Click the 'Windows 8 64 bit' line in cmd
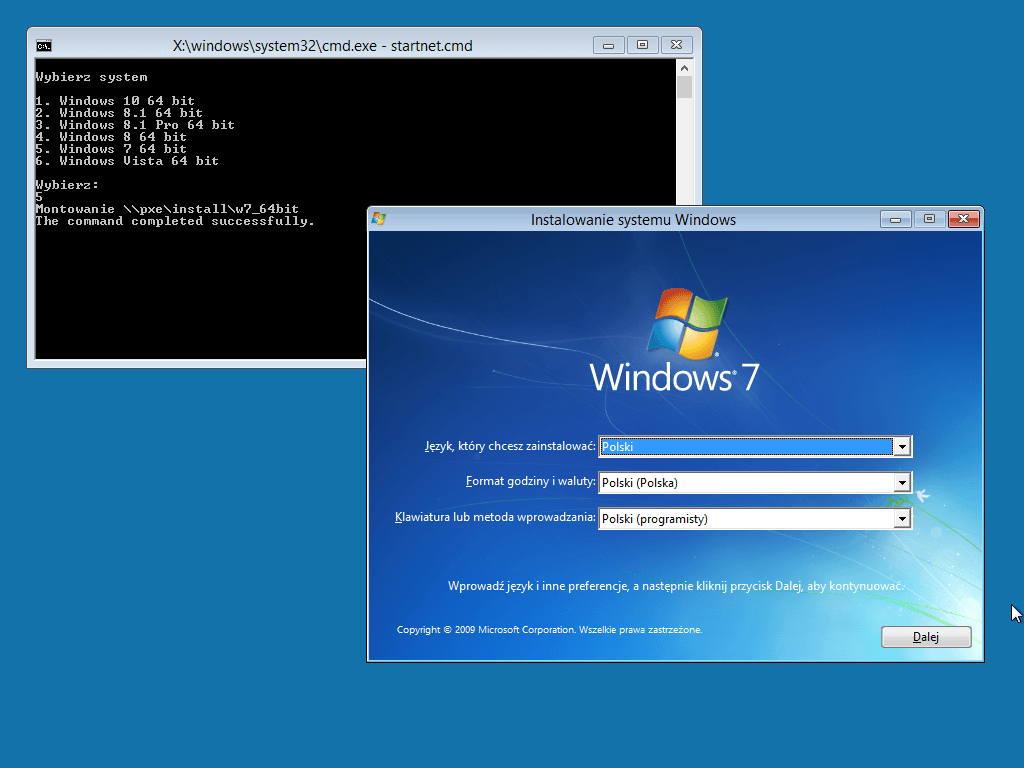 111,136
